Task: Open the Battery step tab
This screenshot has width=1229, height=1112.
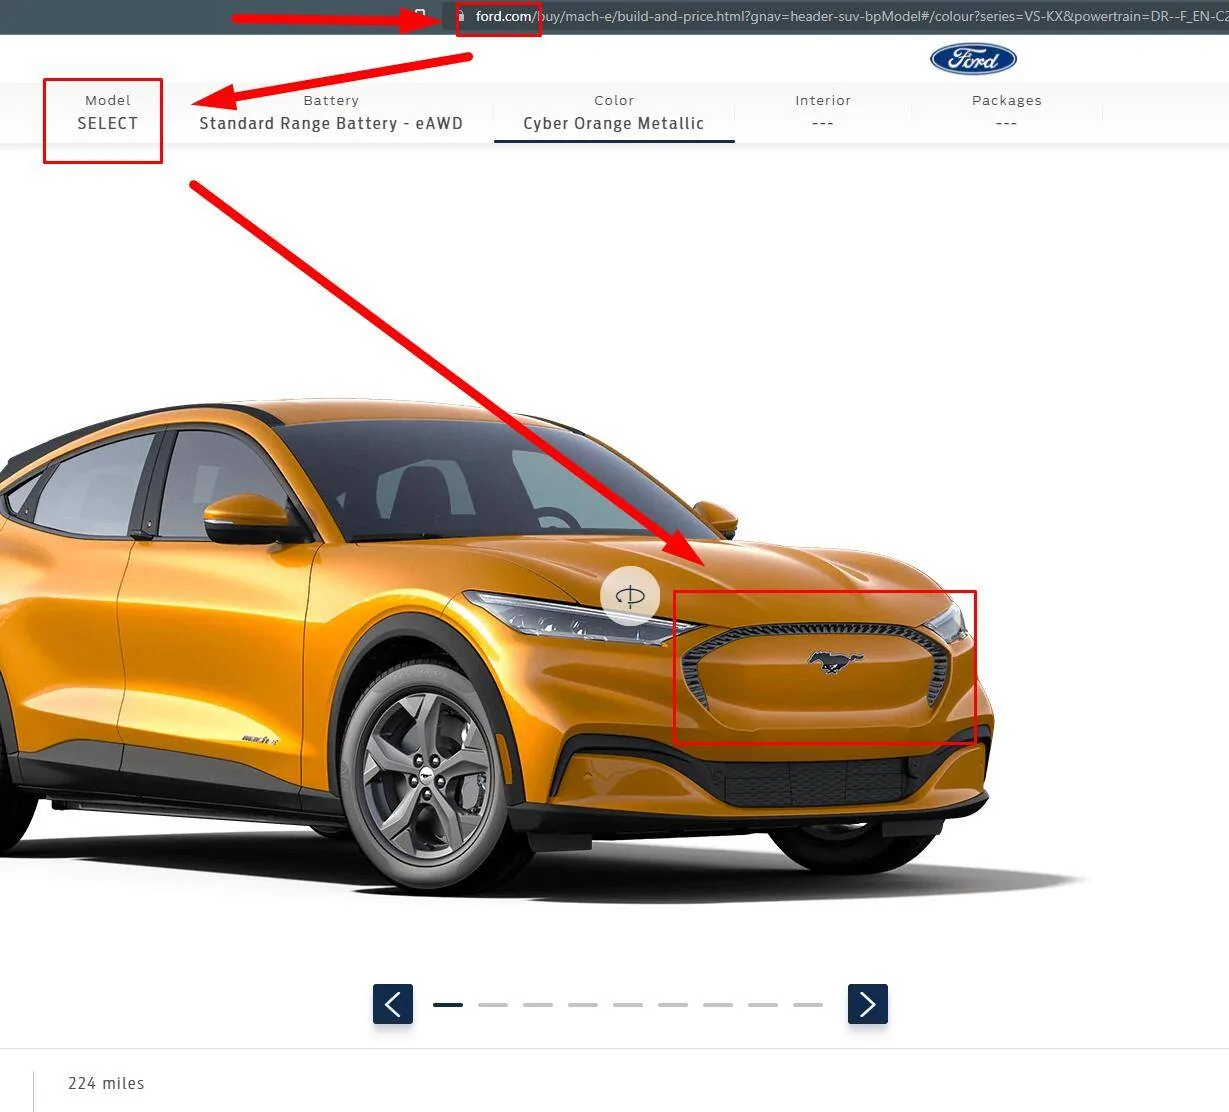Action: pyautogui.click(x=331, y=113)
